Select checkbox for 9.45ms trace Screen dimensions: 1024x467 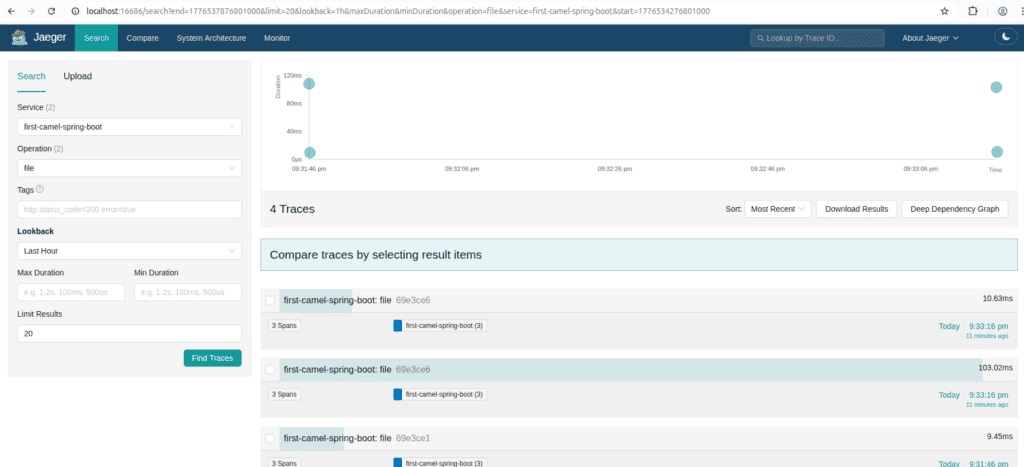[x=270, y=438]
